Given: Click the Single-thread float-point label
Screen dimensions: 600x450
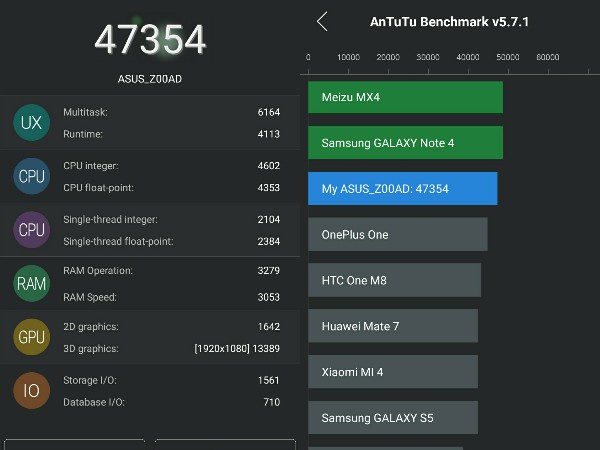Looking at the screenshot, I should 118,241.
